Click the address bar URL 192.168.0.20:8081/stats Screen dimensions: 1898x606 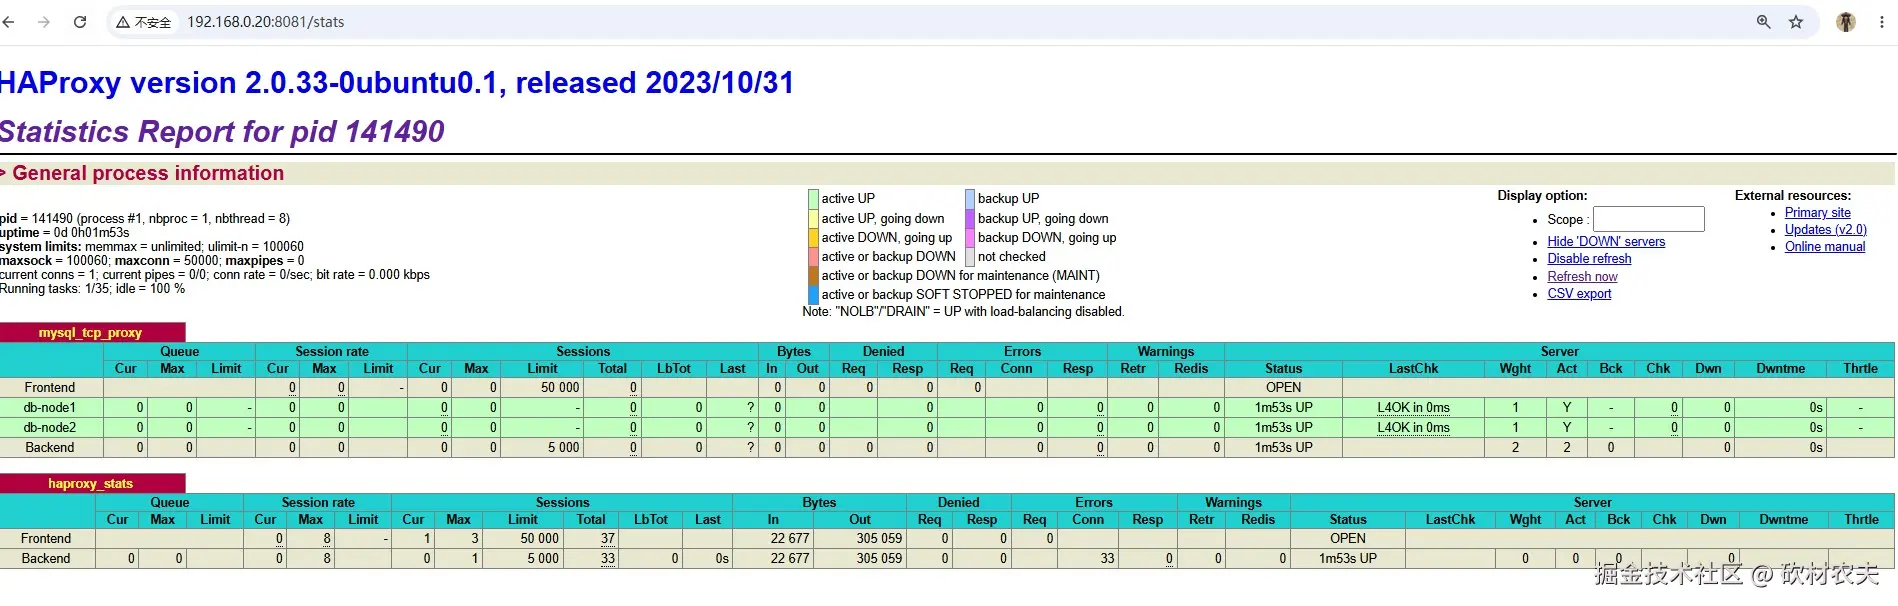coord(266,22)
